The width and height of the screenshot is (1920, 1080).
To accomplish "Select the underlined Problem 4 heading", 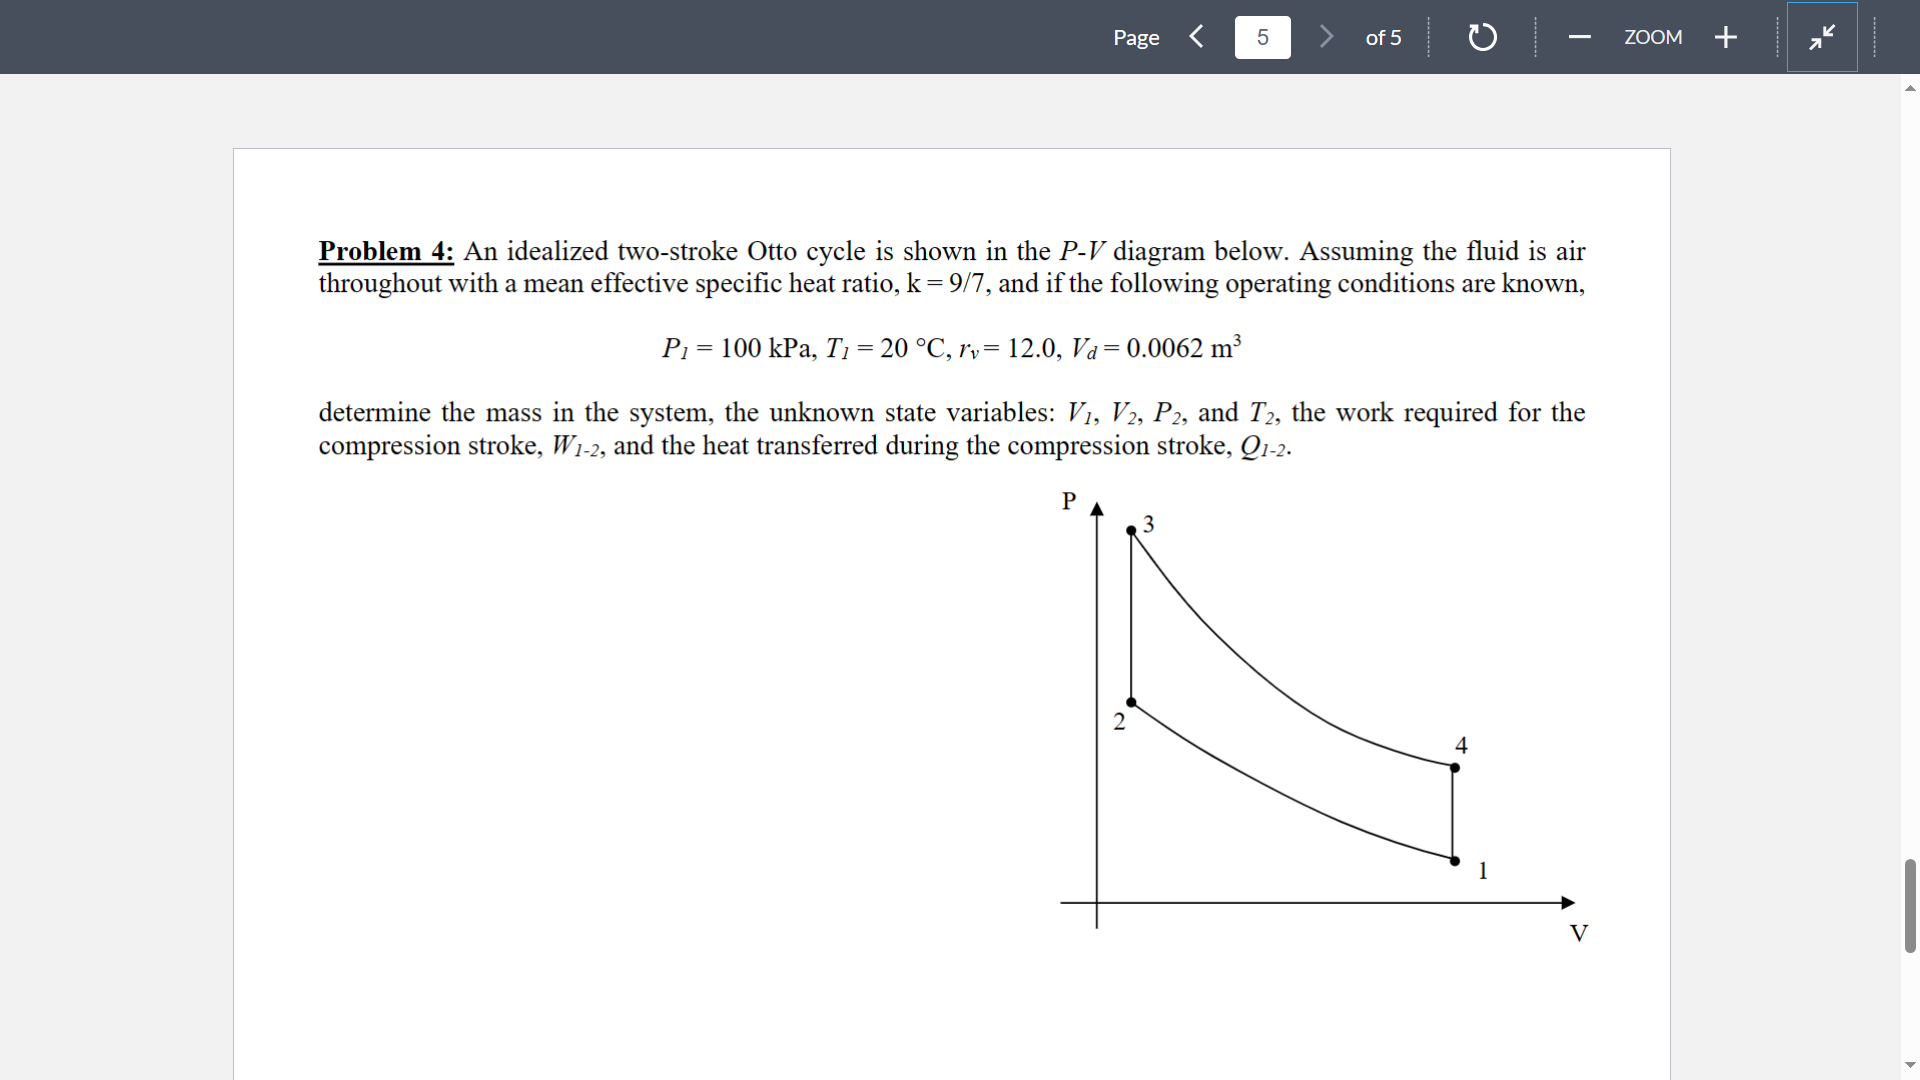I will click(x=385, y=251).
